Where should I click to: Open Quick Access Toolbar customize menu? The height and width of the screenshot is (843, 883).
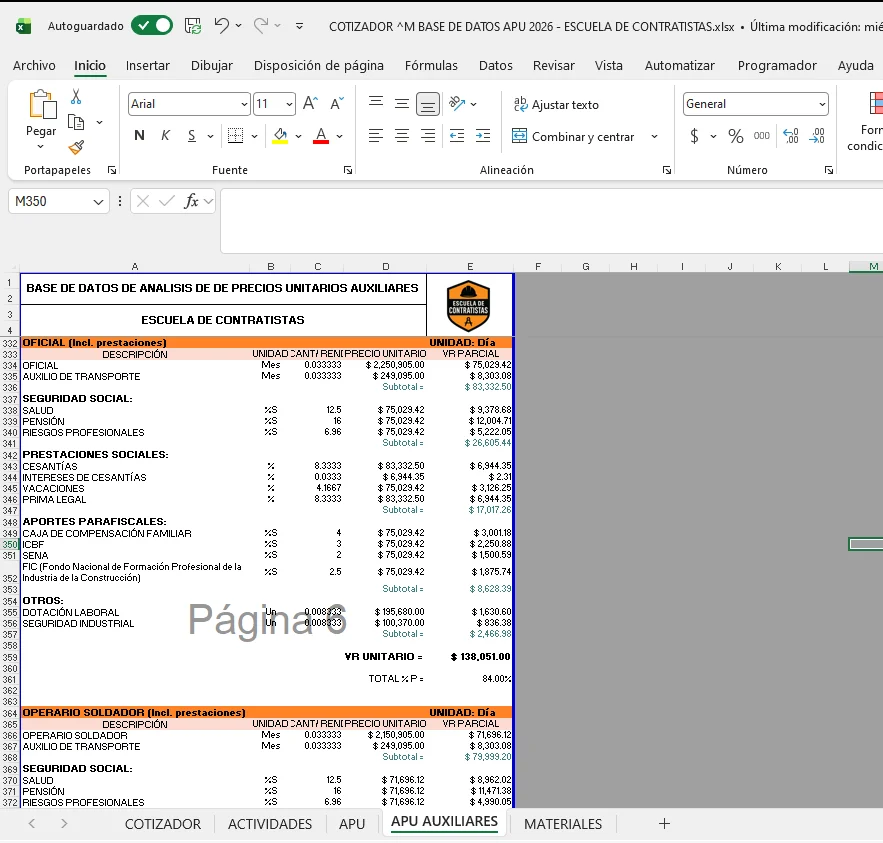(300, 26)
